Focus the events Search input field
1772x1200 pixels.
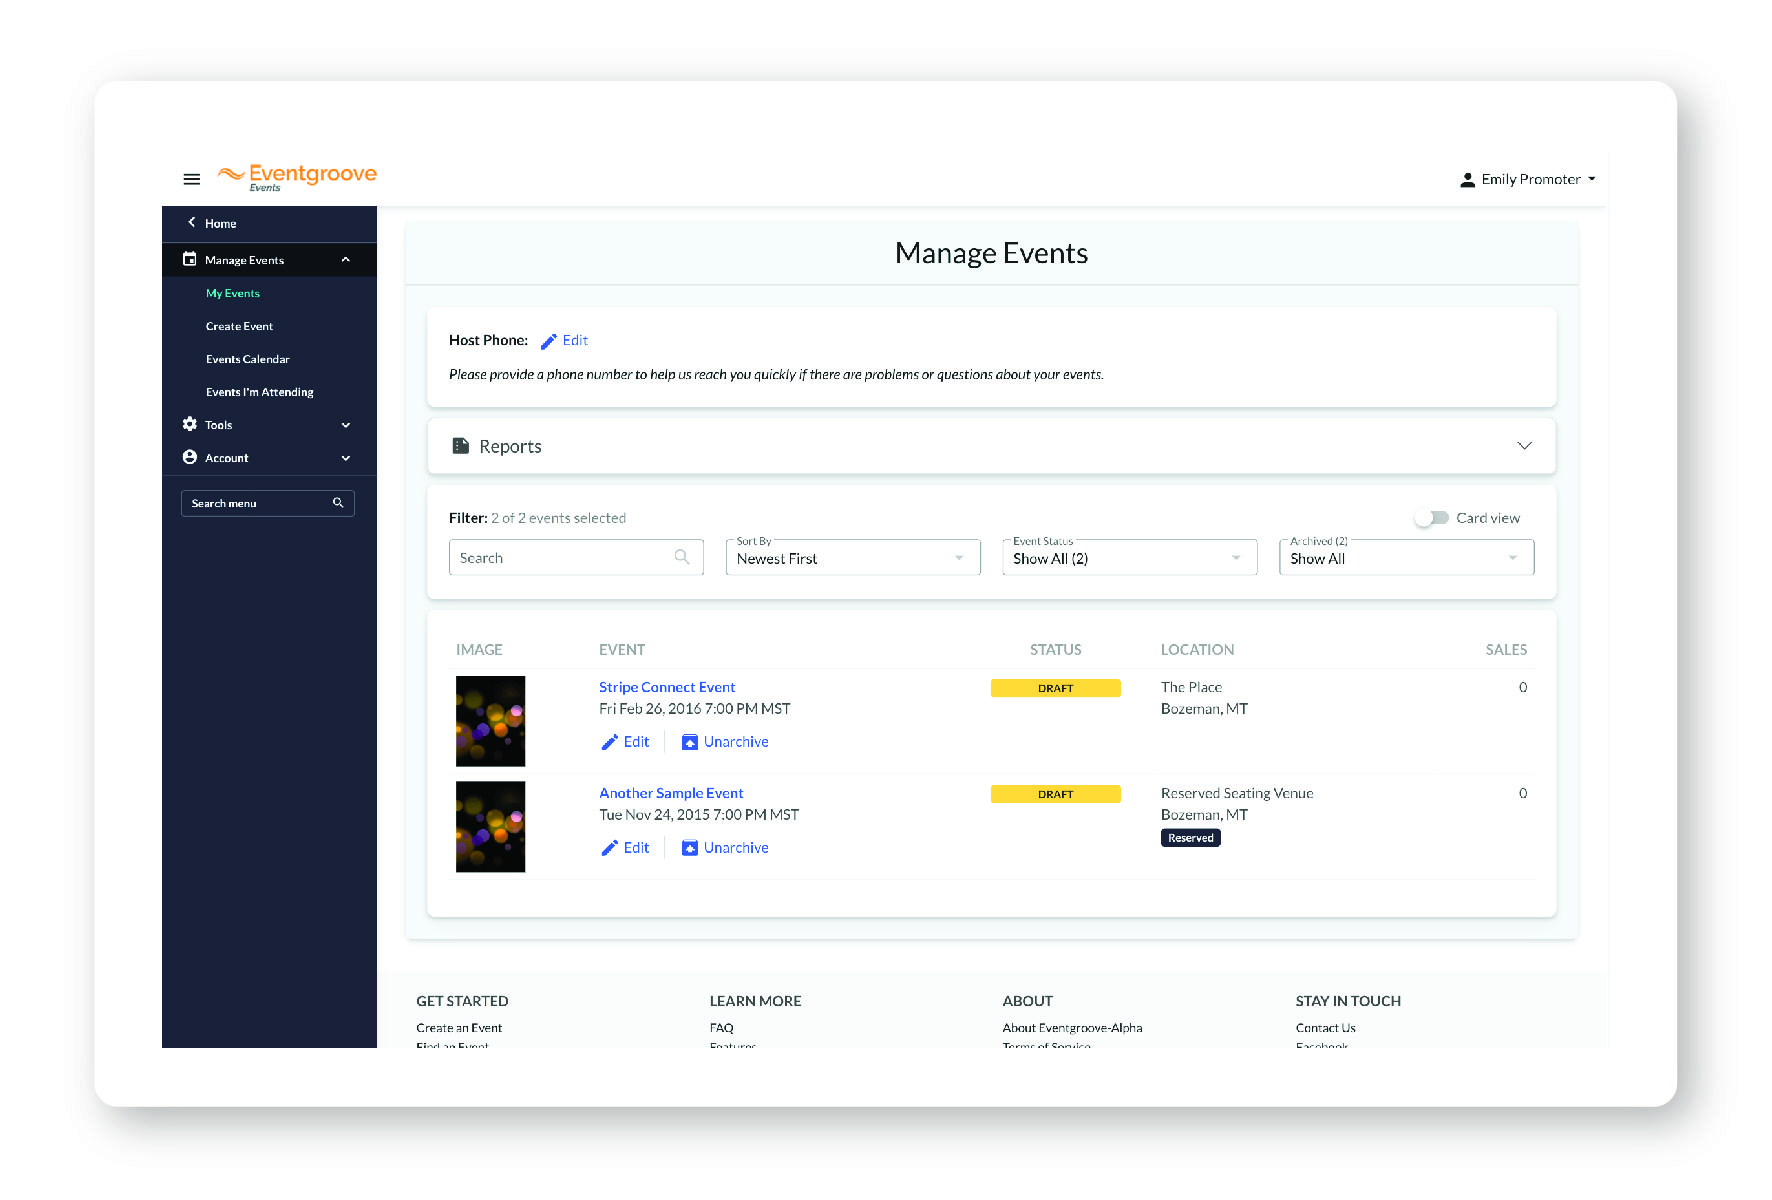pos(576,558)
